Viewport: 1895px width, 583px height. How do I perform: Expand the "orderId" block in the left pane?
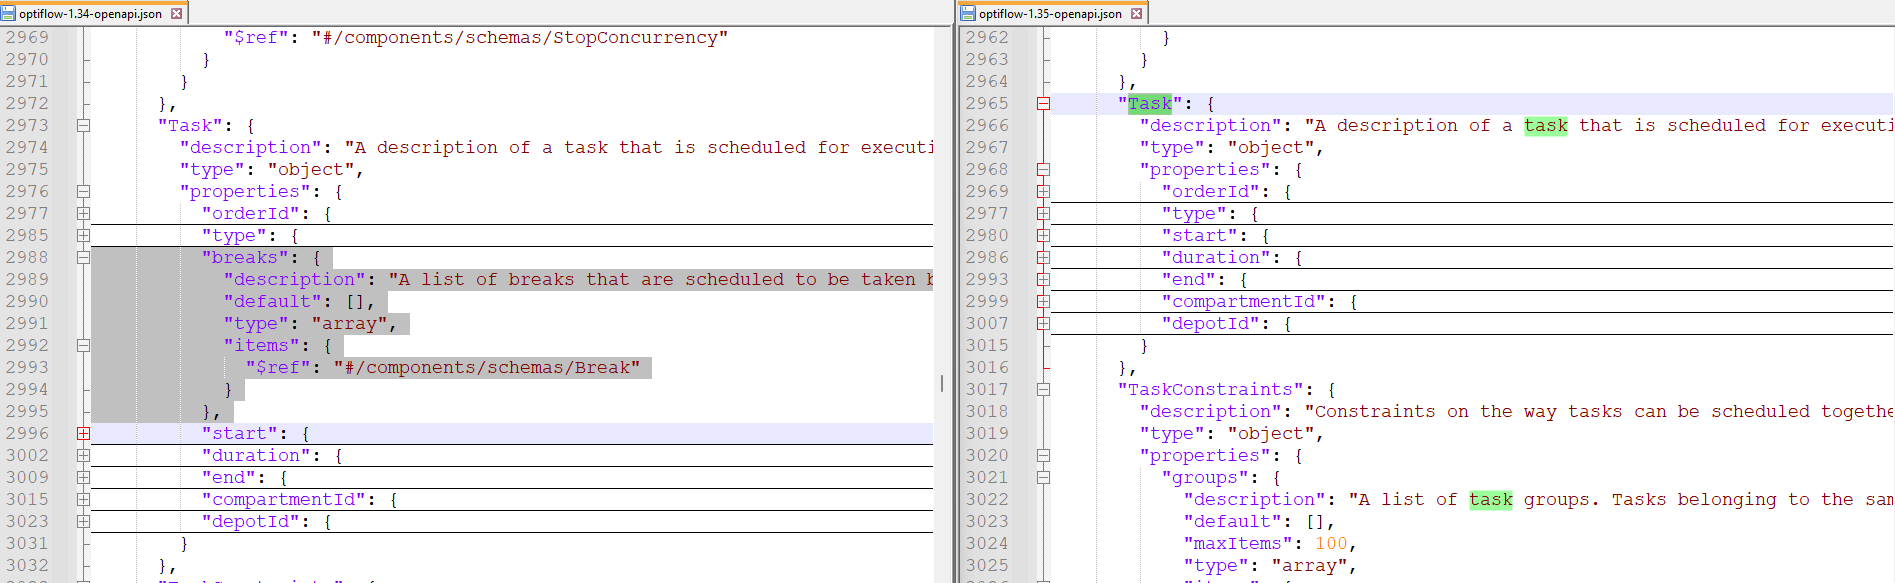tap(83, 214)
